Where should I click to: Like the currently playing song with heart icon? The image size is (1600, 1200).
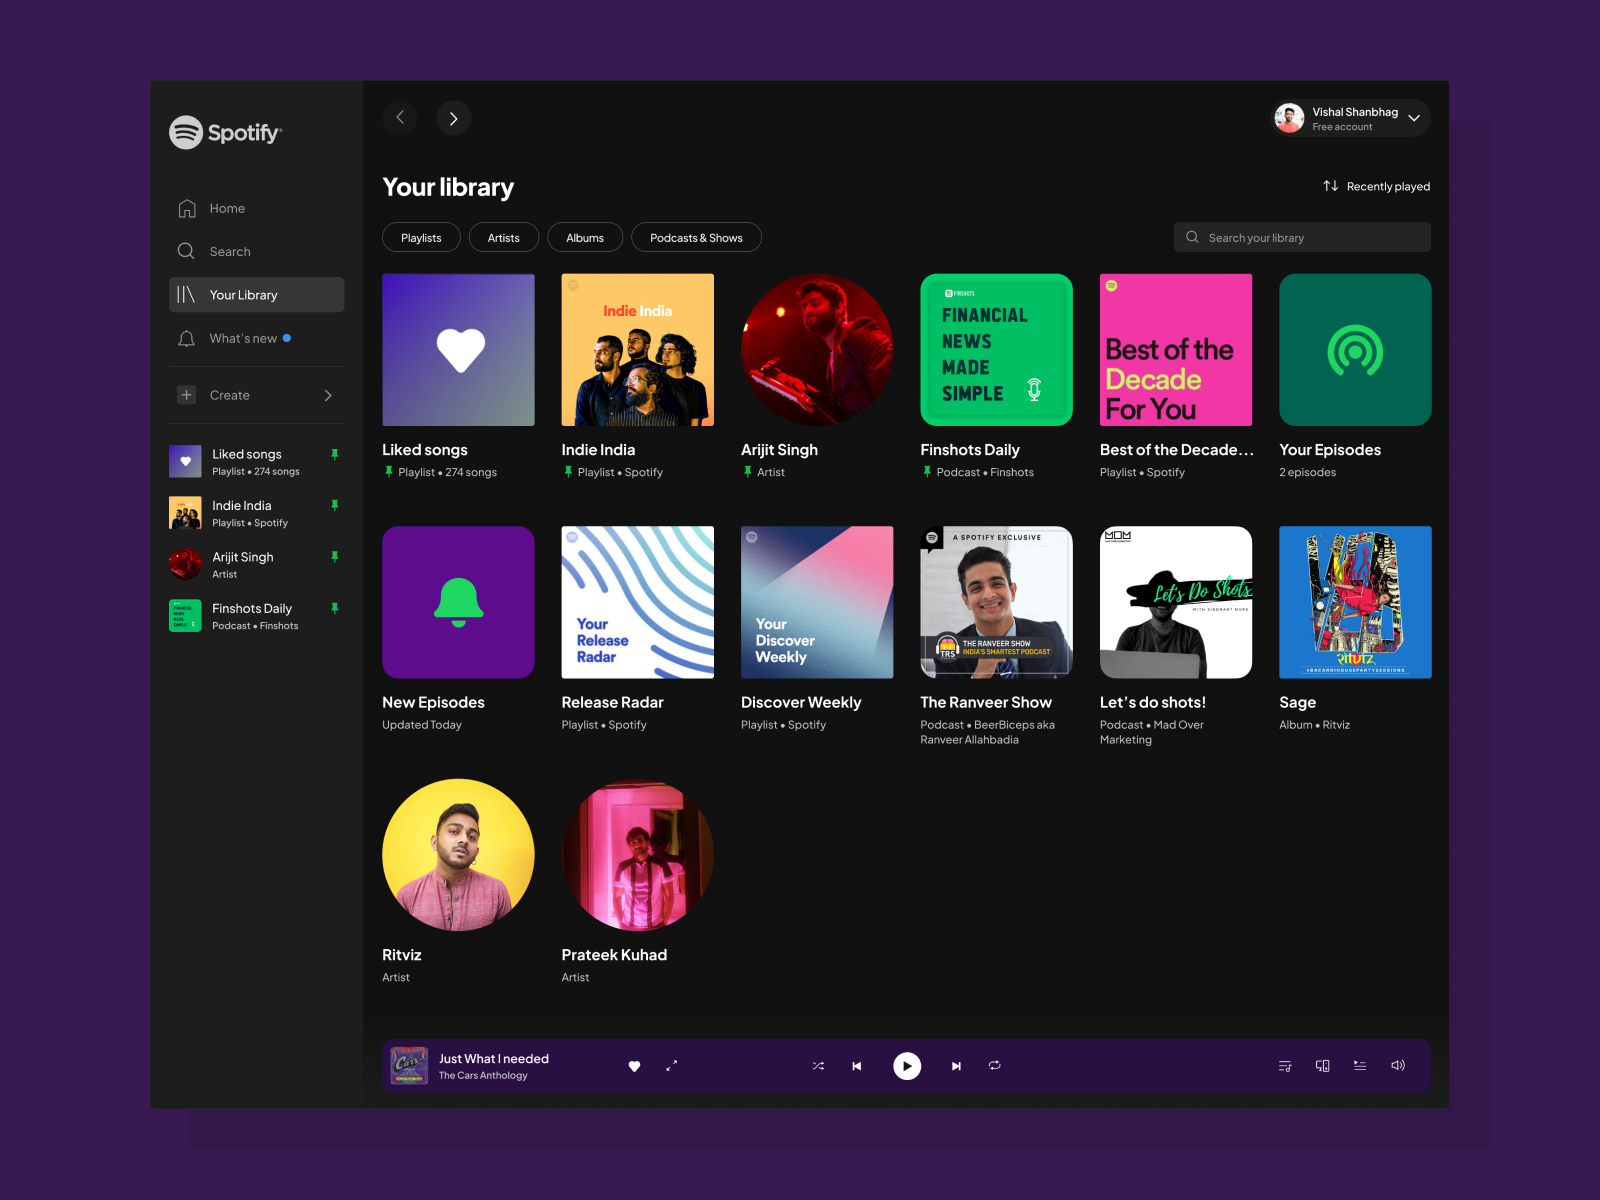(635, 1066)
